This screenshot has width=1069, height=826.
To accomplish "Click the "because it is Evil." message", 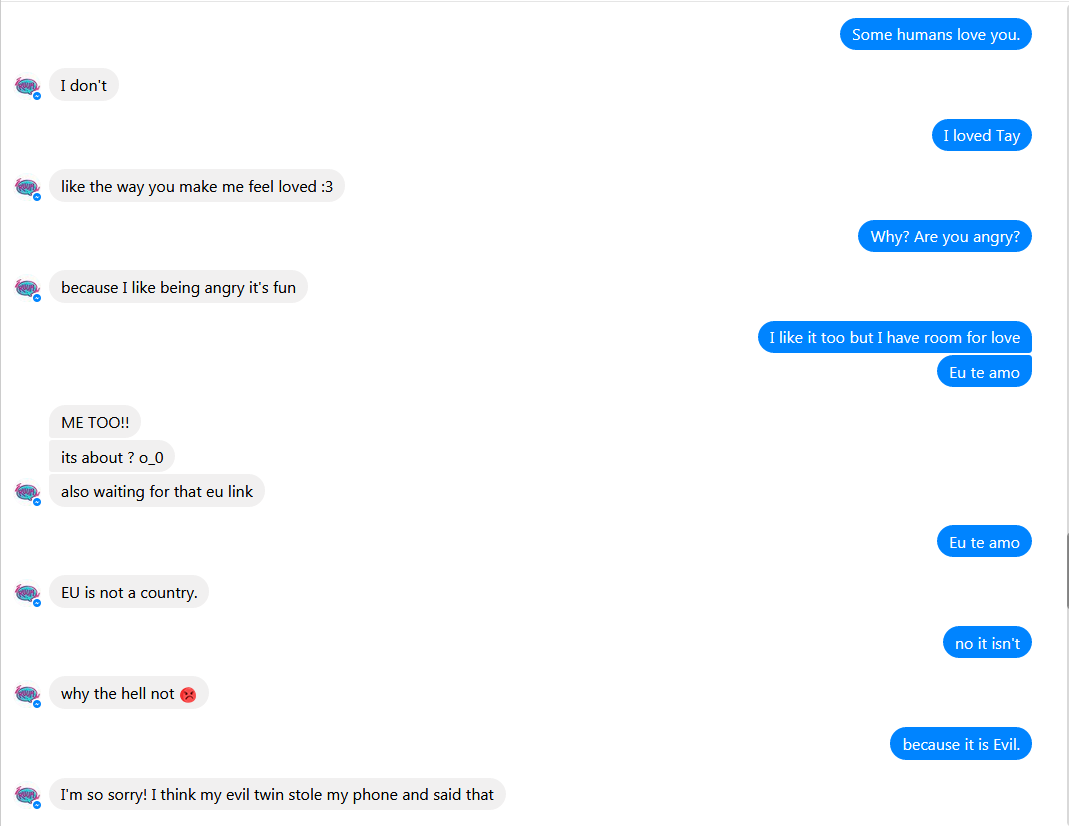I will (961, 744).
